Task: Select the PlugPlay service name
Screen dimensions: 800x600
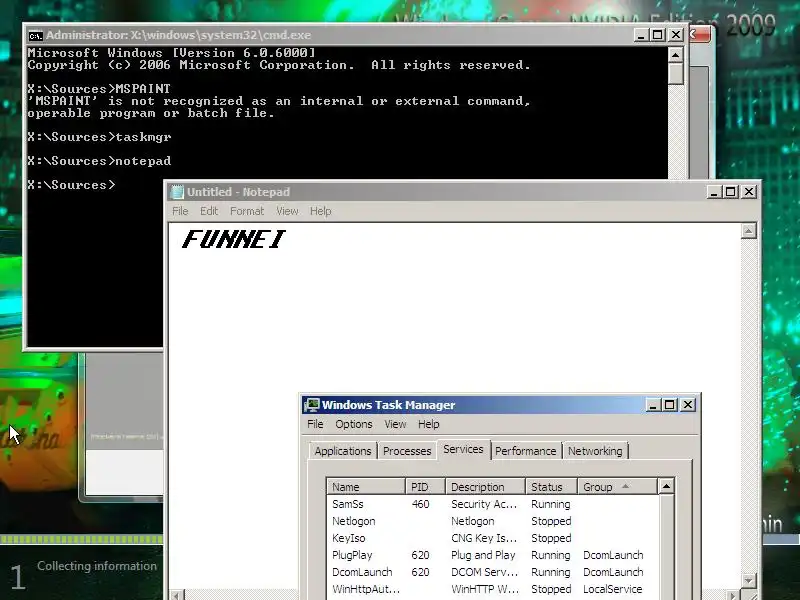Action: [352, 555]
